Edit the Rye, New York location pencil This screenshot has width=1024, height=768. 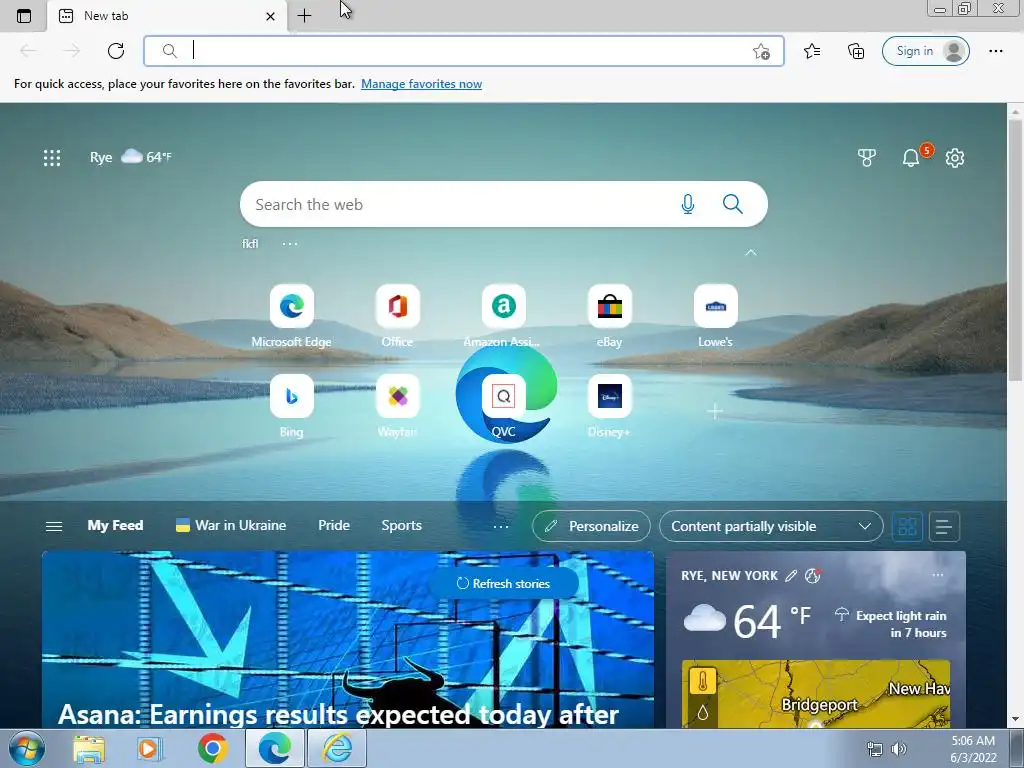791,575
